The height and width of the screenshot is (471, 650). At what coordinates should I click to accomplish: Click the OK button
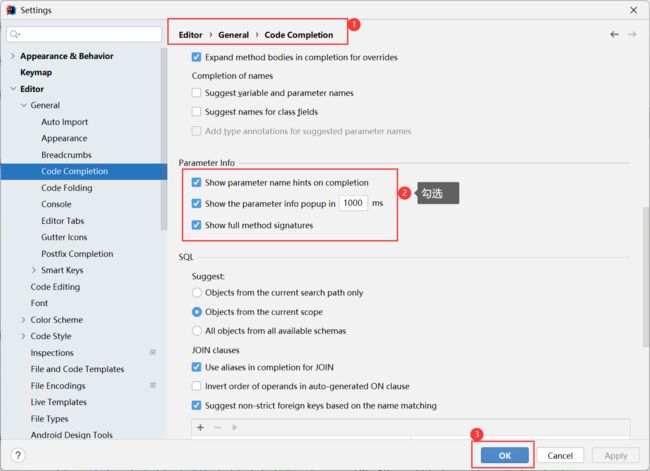[504, 455]
